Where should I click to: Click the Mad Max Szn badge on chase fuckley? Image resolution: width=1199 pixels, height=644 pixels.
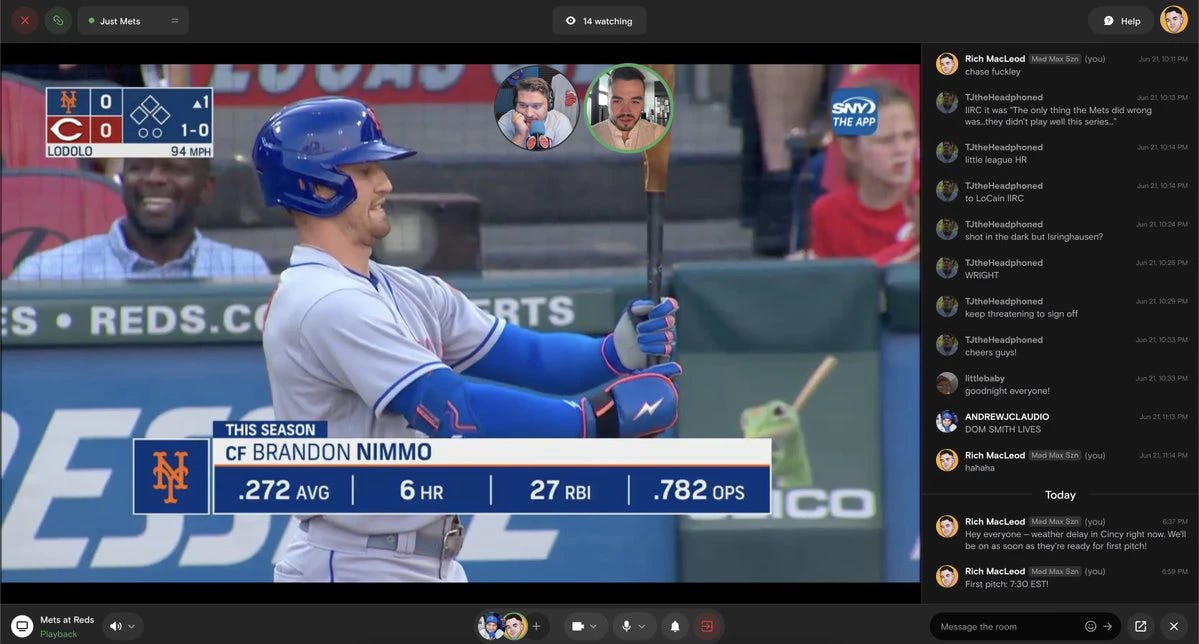(1054, 59)
